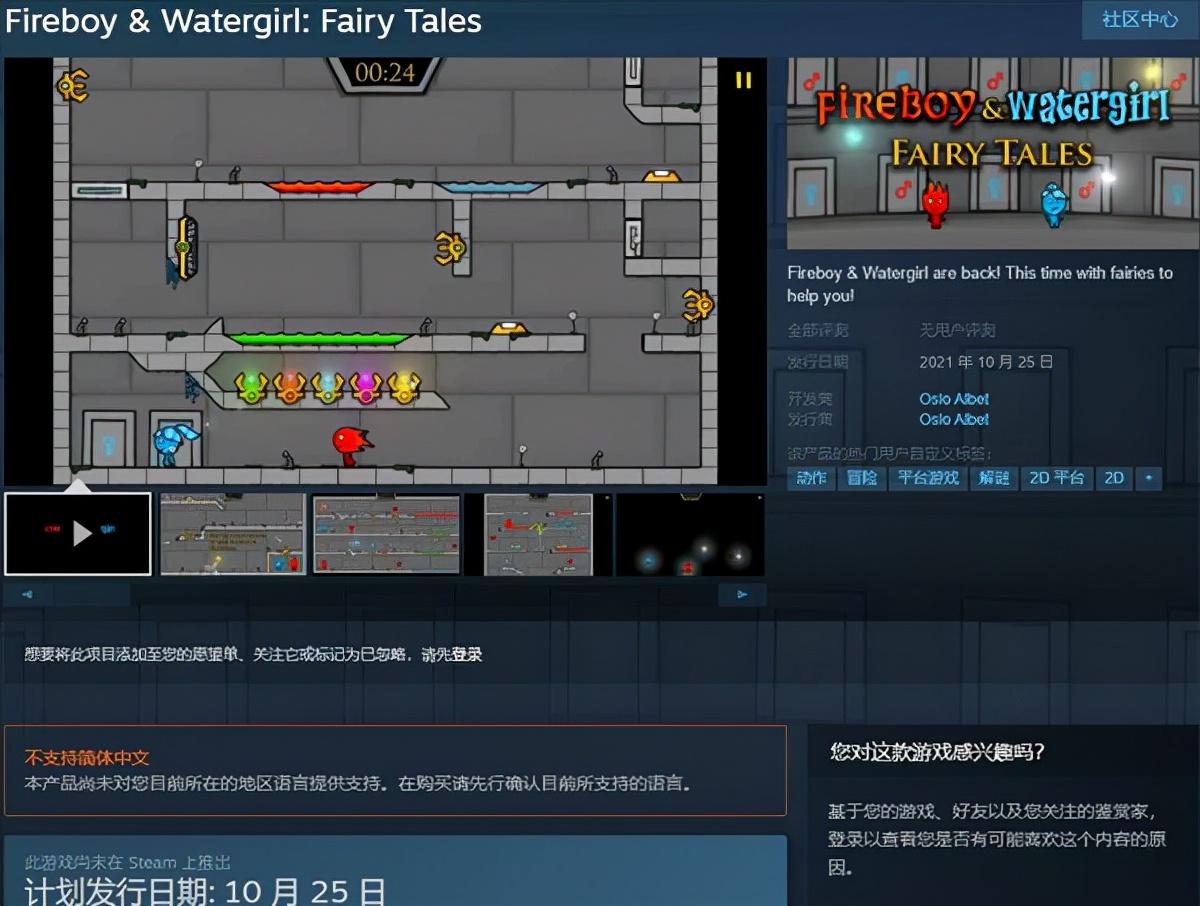Screen dimensions: 1200x906
Task: Select the 冒险 tag
Action: pyautogui.click(x=862, y=478)
